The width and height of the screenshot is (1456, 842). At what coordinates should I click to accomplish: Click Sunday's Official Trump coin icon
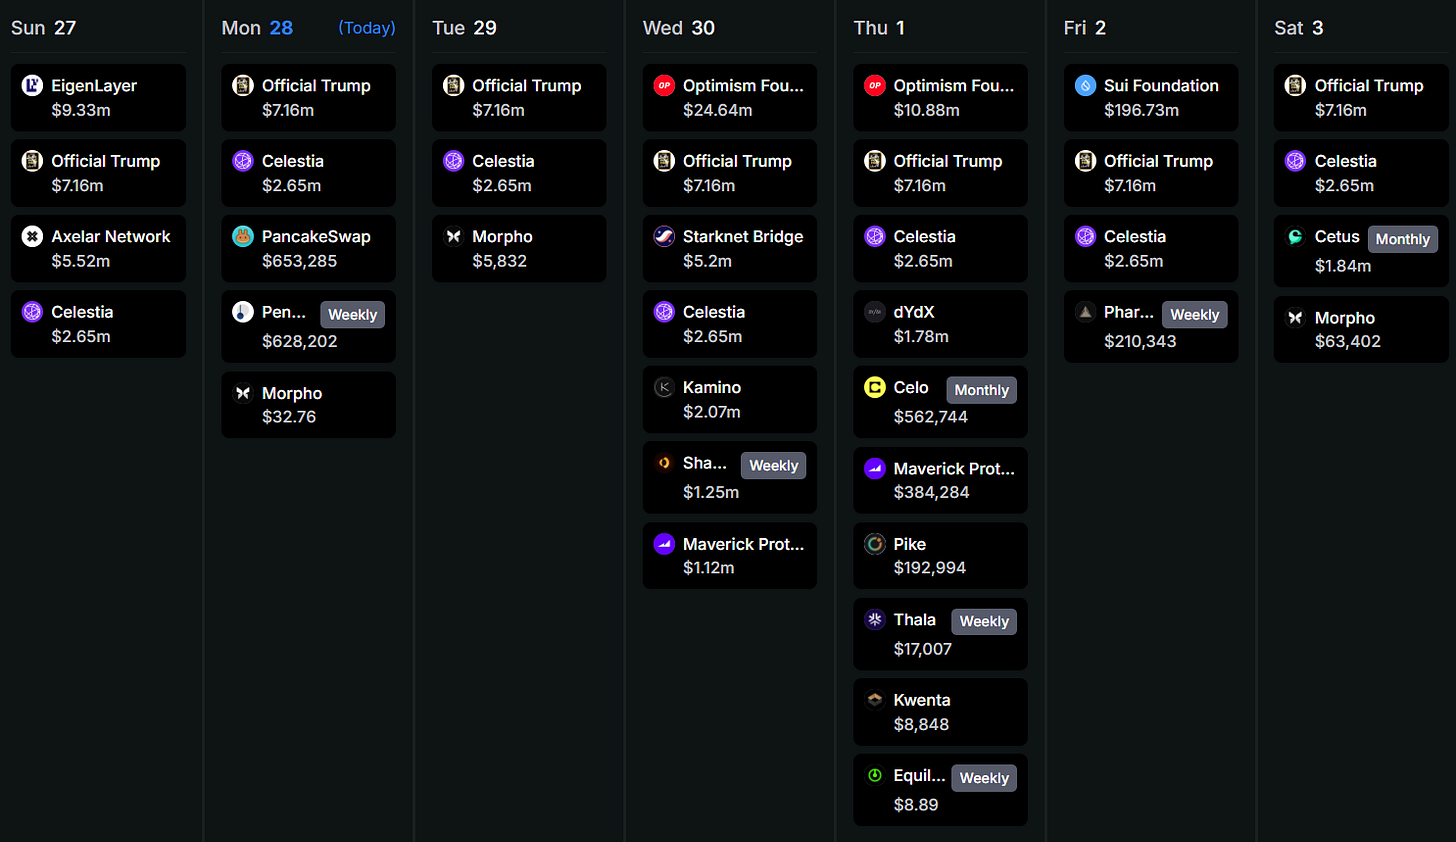32,160
